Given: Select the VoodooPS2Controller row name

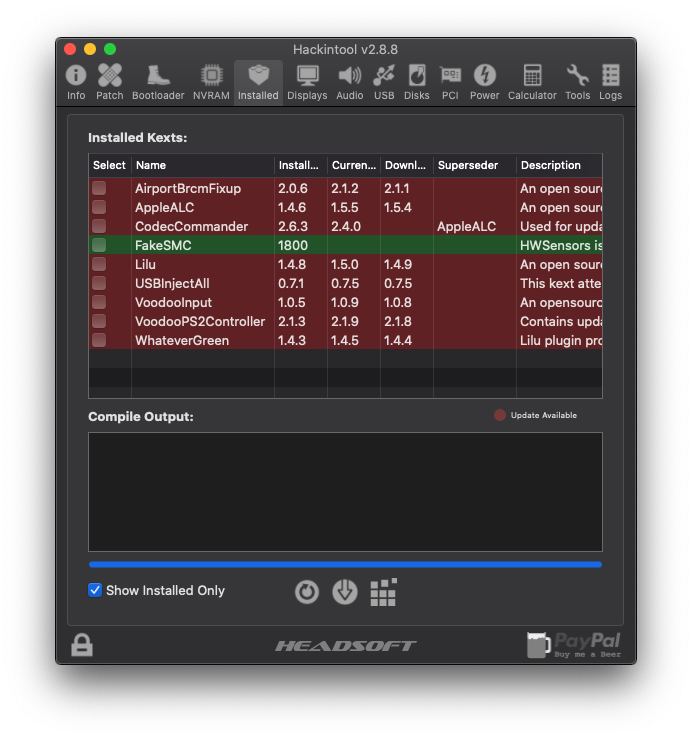Looking at the screenshot, I should [200, 321].
